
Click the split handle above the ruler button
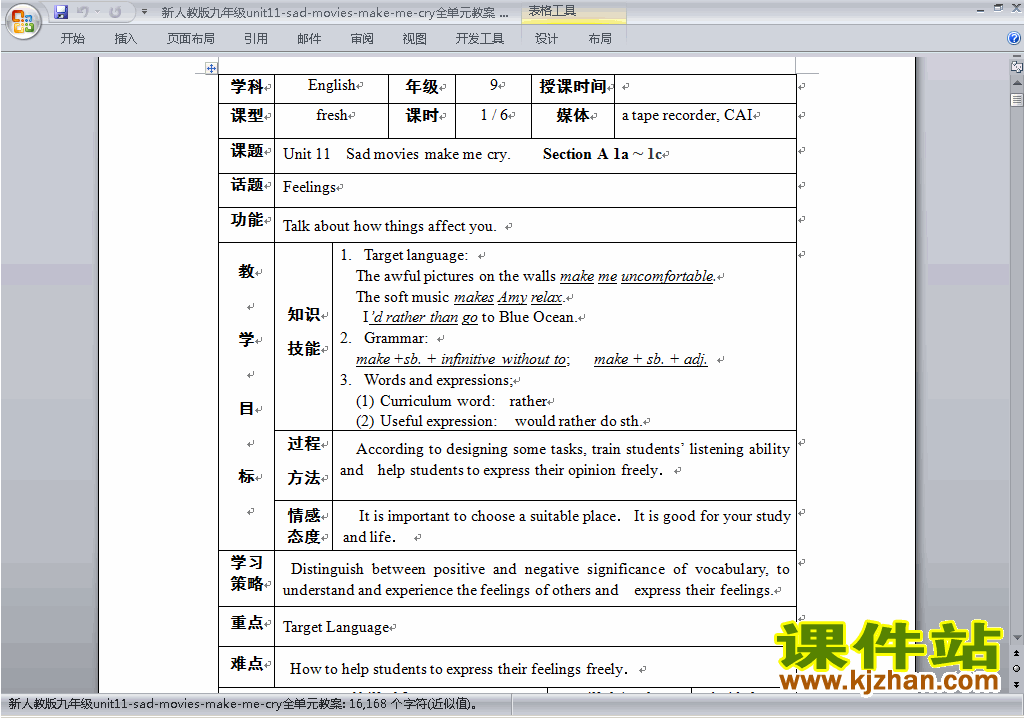[1017, 57]
